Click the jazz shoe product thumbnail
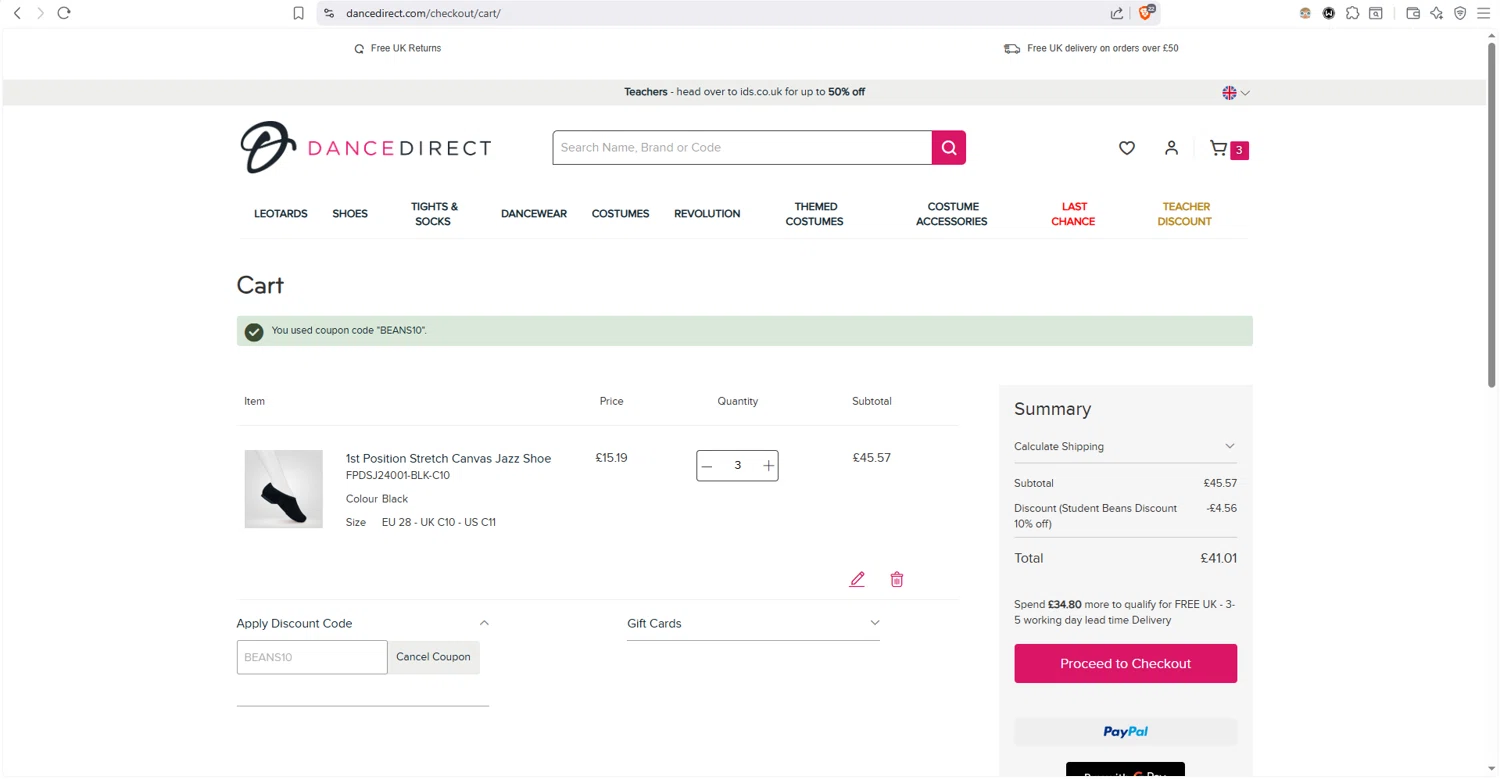 pos(284,489)
